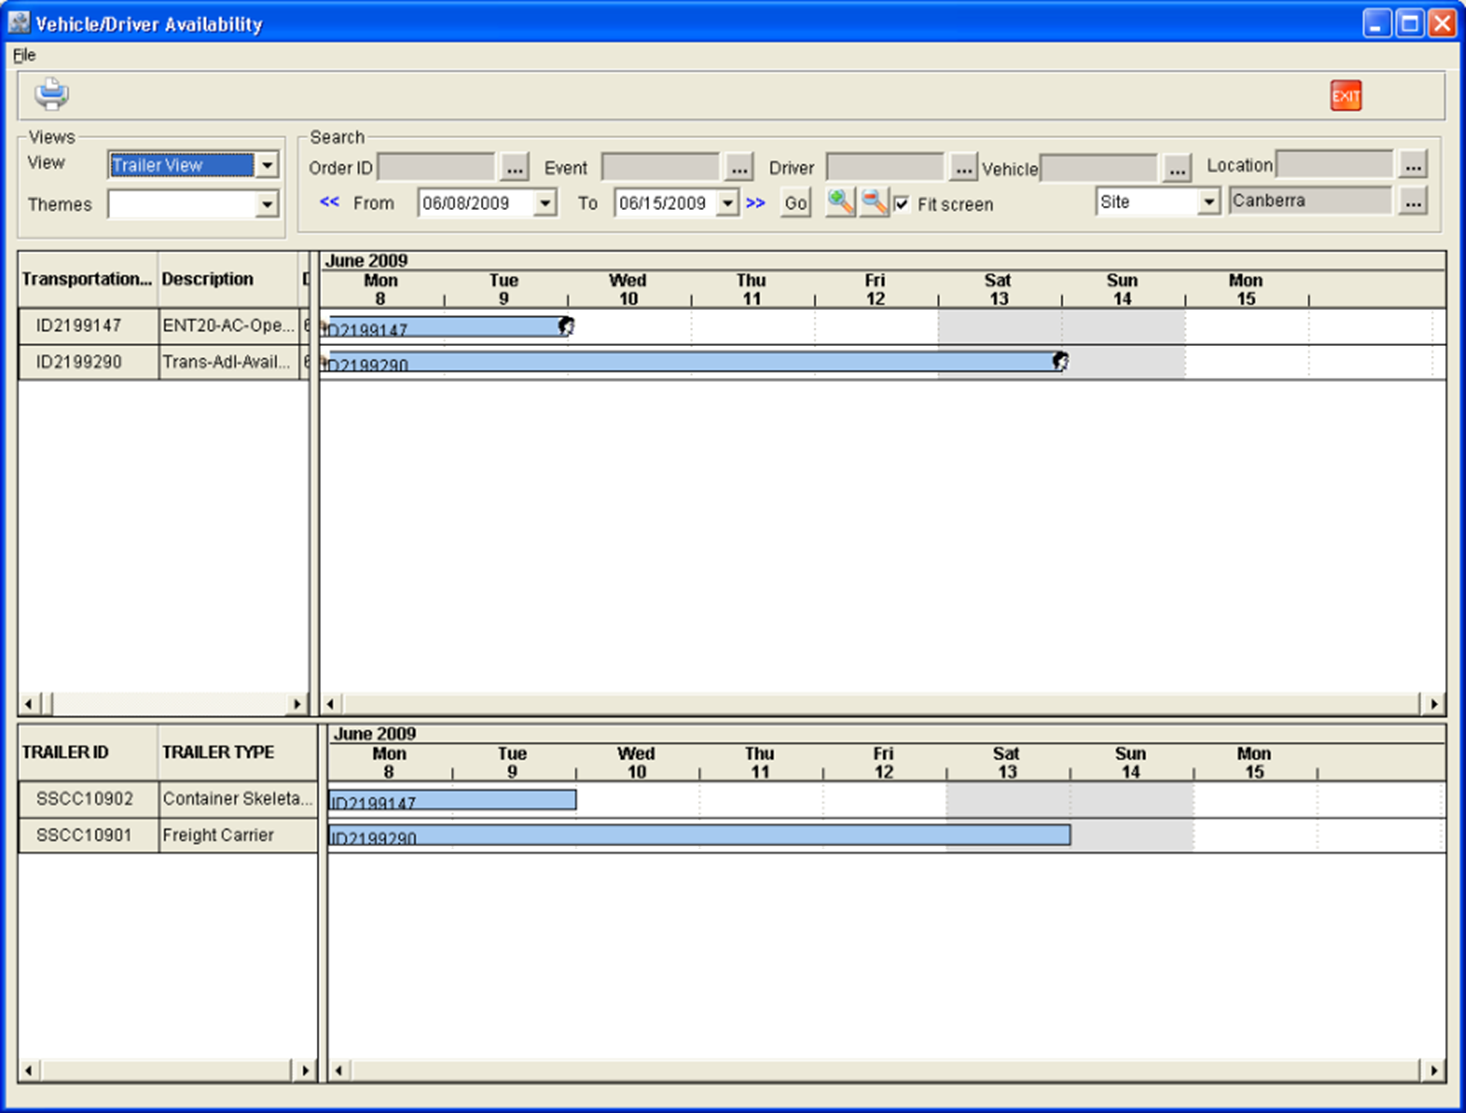Open the Site dropdown
The height and width of the screenshot is (1113, 1466).
coord(1208,202)
